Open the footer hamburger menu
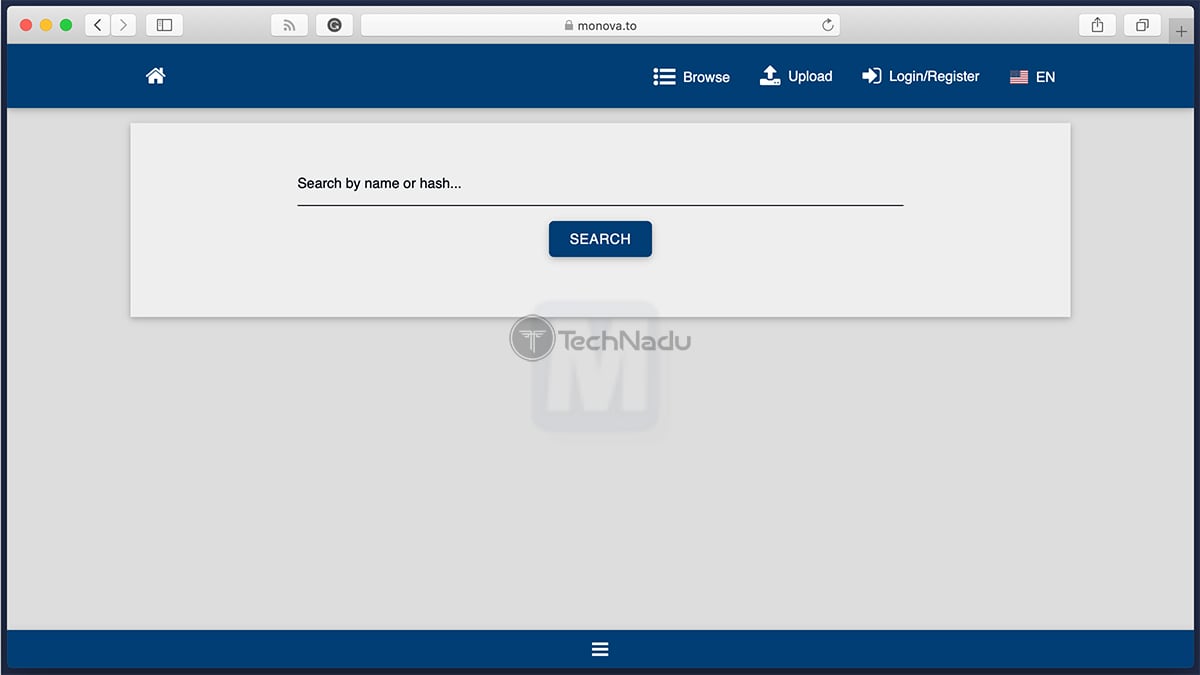This screenshot has height=675, width=1200. (x=600, y=649)
